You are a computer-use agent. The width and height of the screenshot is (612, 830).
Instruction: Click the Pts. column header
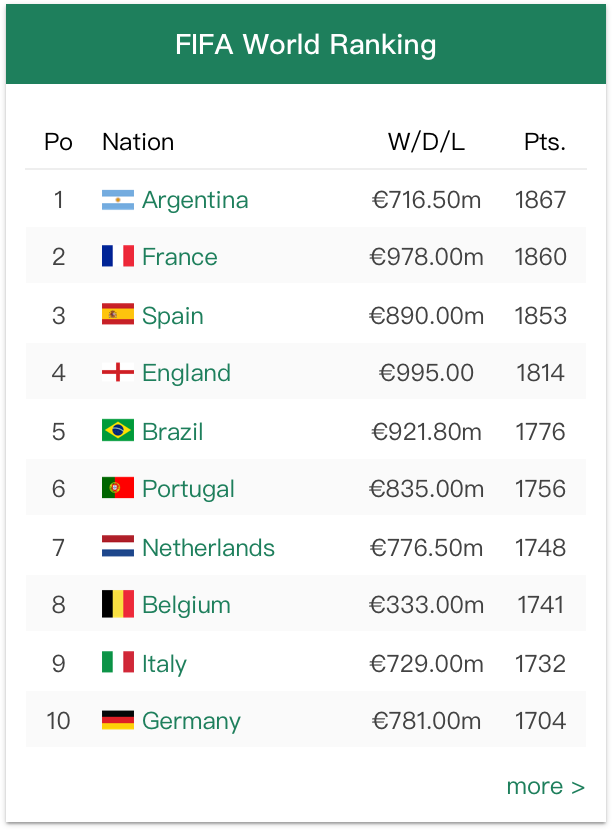point(544,142)
